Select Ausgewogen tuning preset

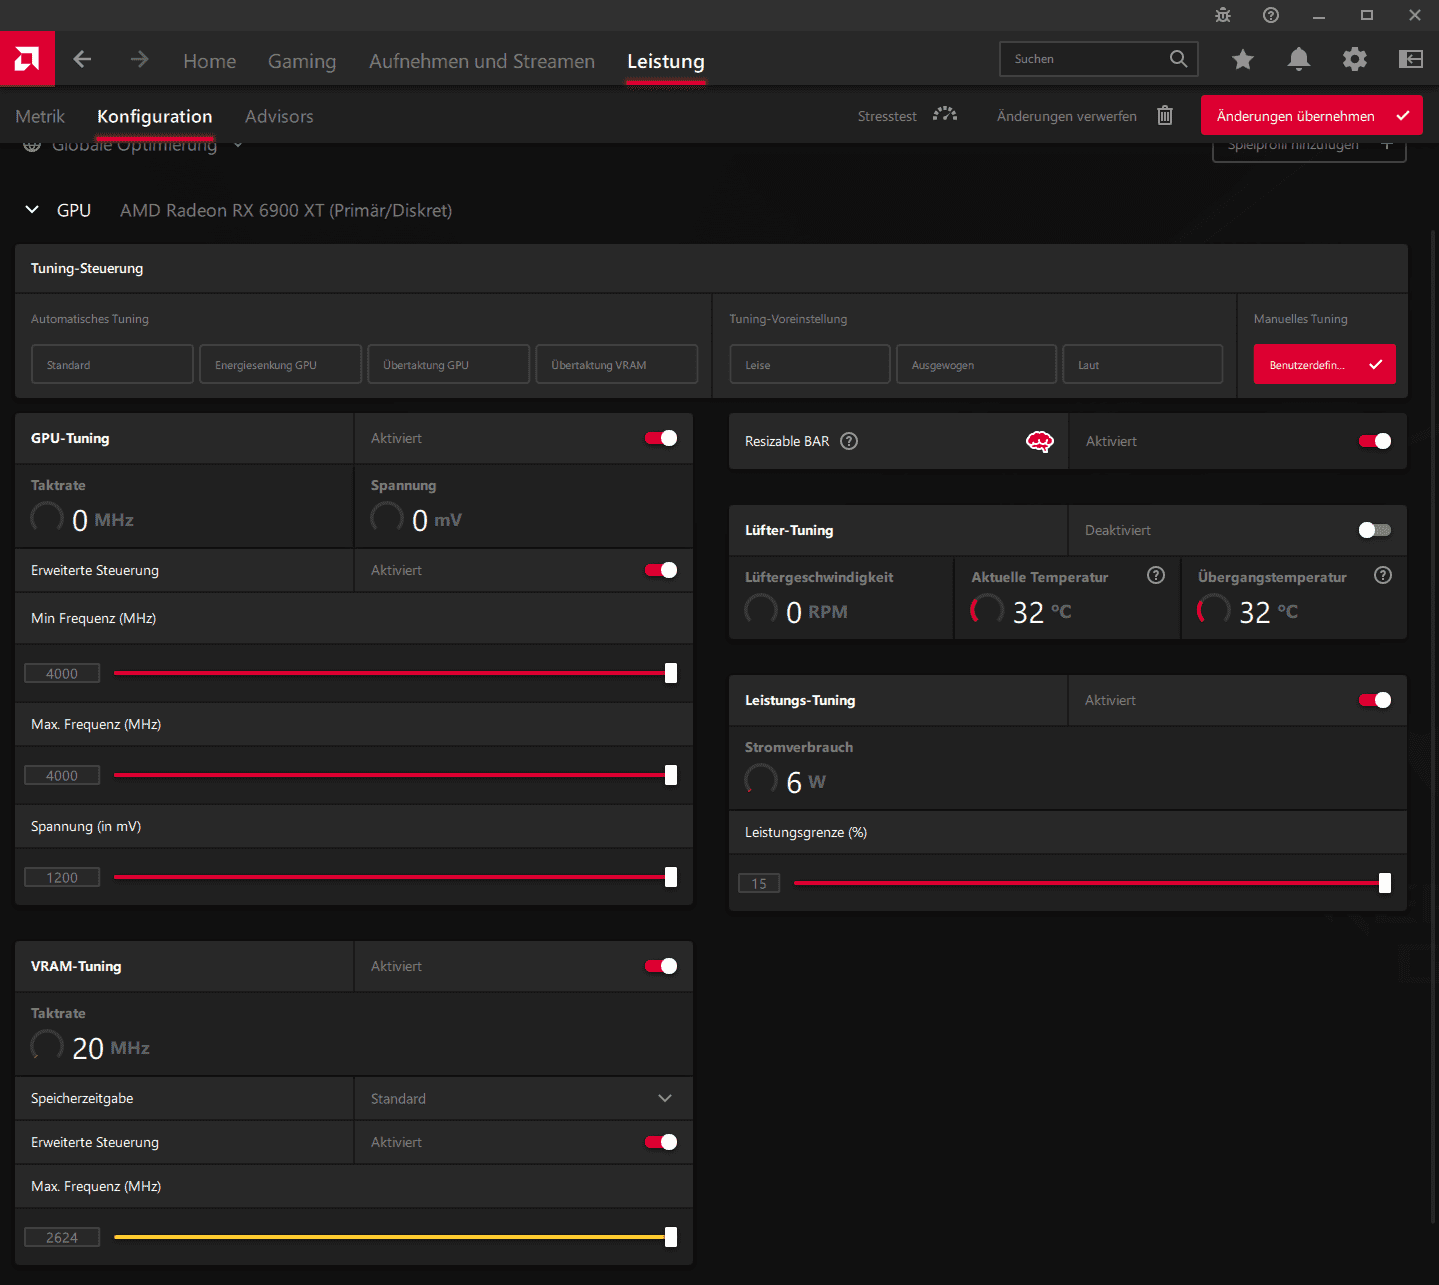976,364
